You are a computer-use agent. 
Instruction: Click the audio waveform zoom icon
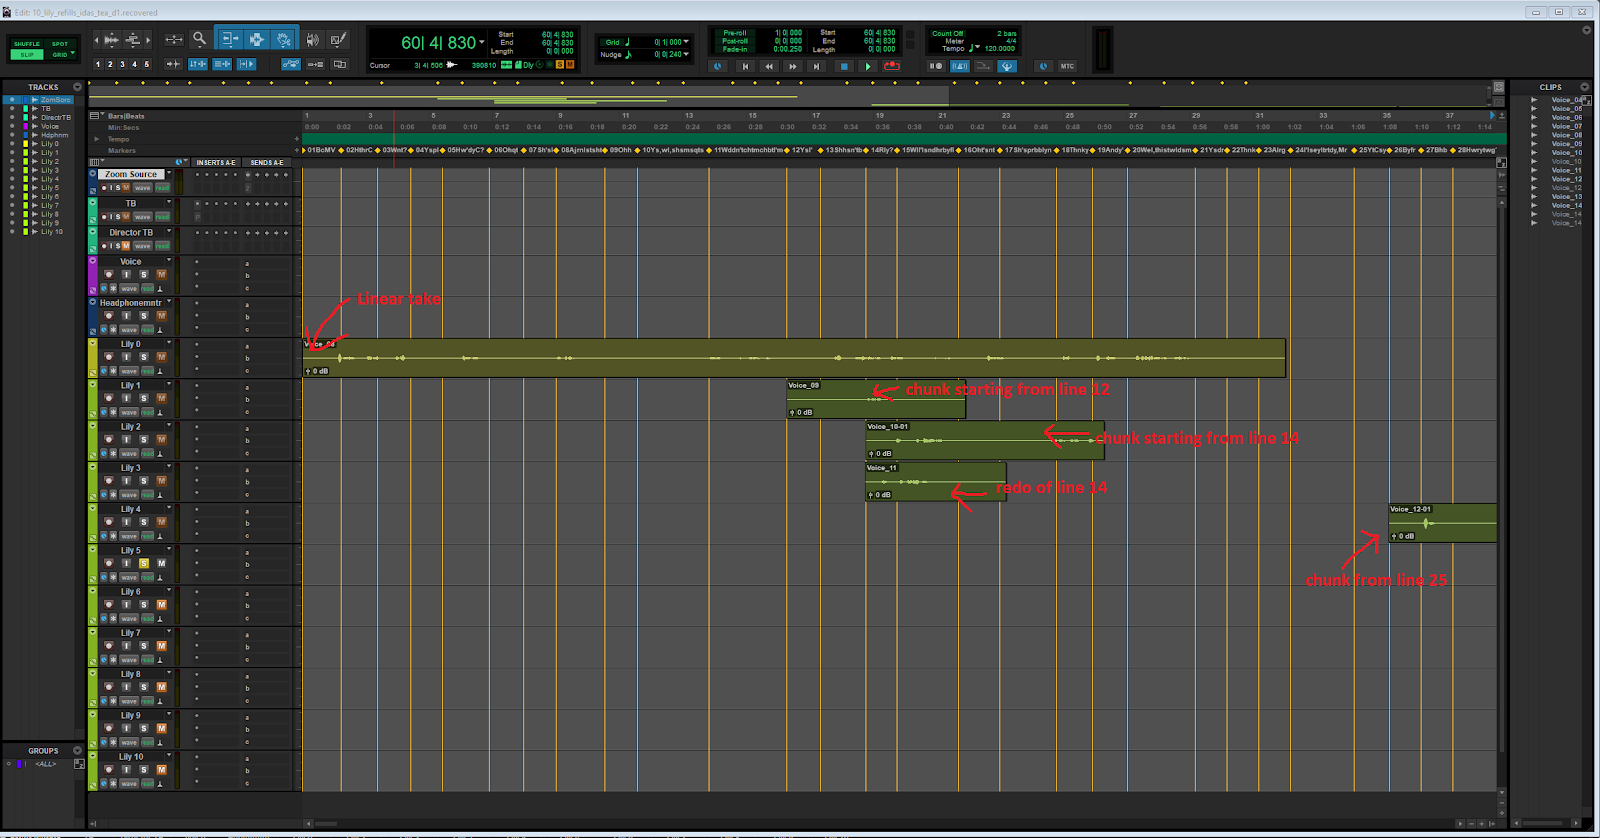pyautogui.click(x=111, y=39)
